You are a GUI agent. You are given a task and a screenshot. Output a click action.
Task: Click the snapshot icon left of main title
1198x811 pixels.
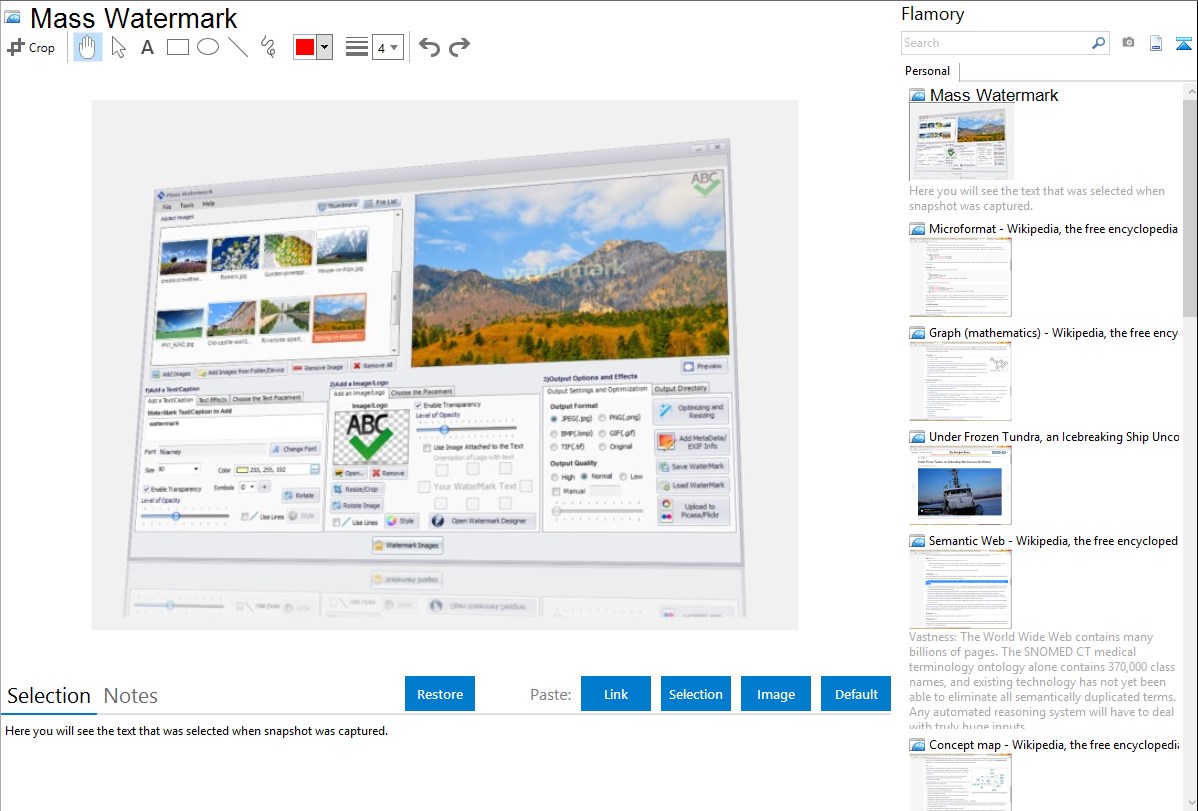[12, 17]
